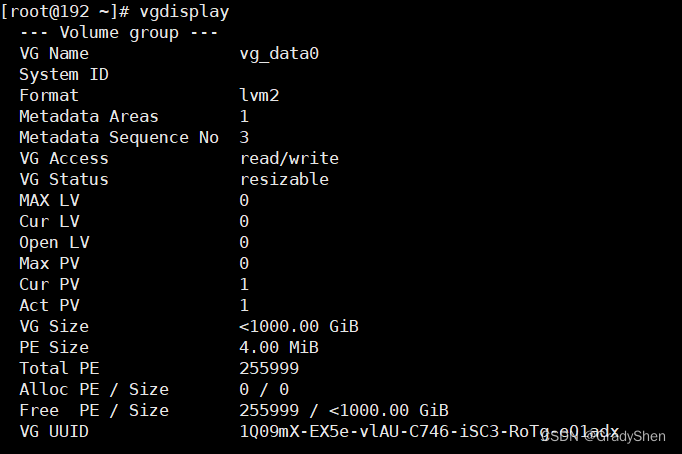Click the Cur PV label
This screenshot has height=454, width=682.
tap(48, 284)
